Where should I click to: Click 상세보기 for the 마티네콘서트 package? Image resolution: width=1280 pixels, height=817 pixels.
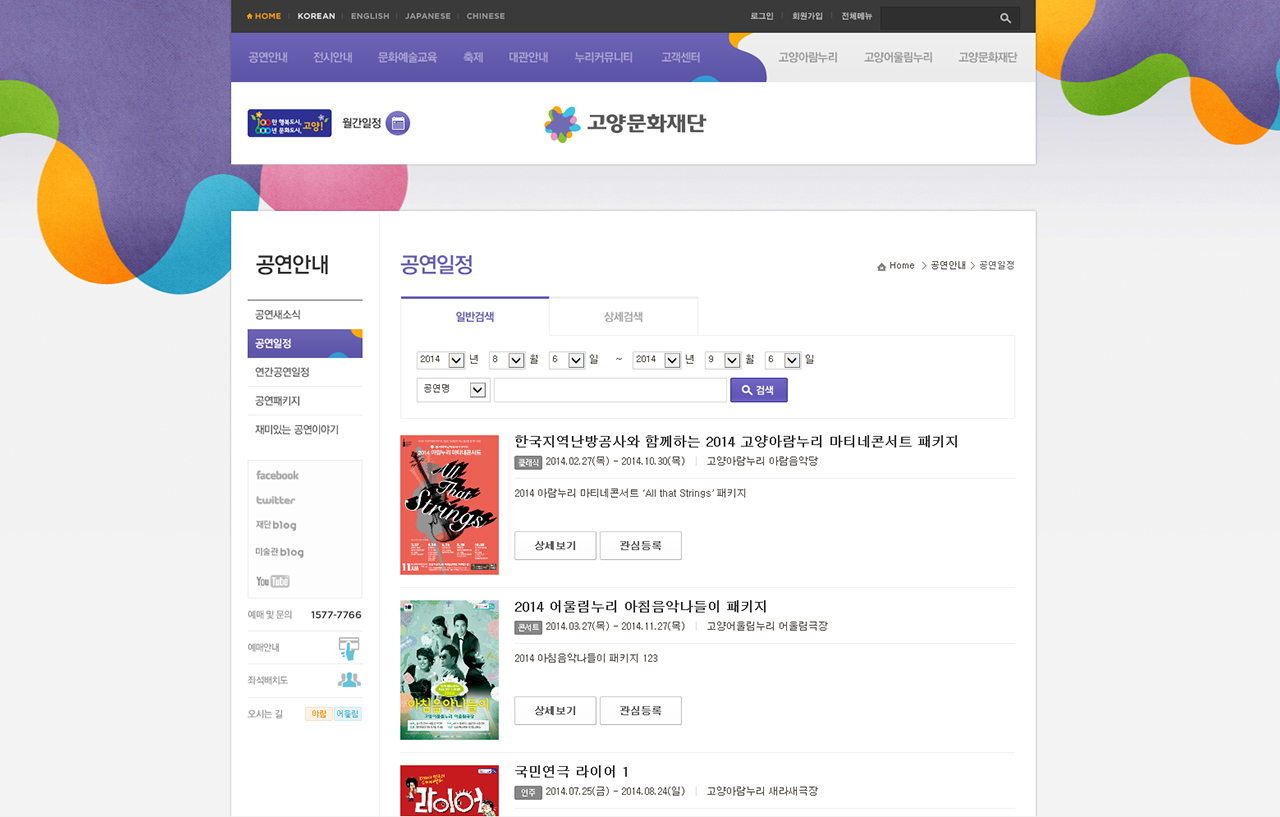(555, 546)
